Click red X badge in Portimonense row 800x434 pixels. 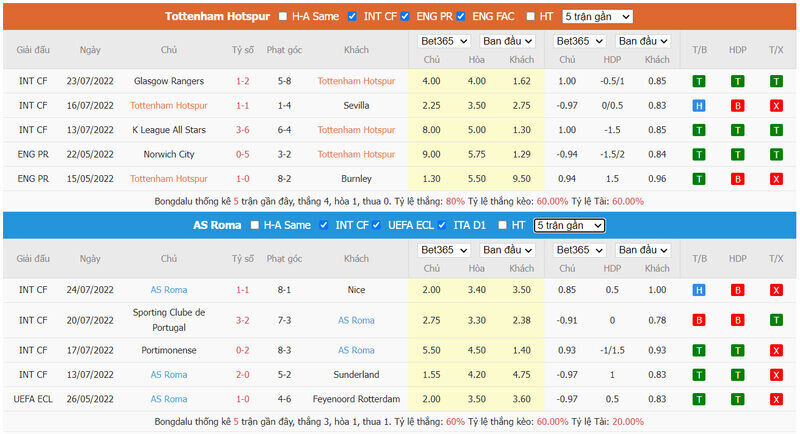point(776,350)
